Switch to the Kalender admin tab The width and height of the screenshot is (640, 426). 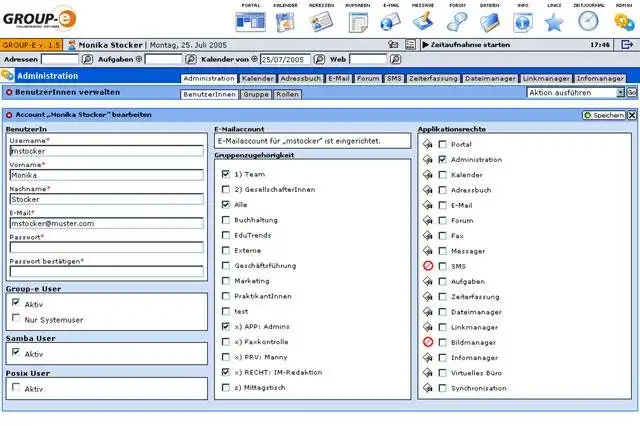pyautogui.click(x=258, y=78)
